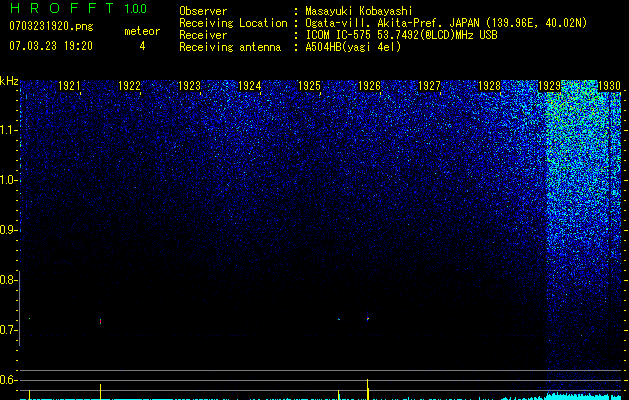Viewport: 629px width, 400px height.
Task: Click the Receiving antenna label
Action: click(230, 47)
